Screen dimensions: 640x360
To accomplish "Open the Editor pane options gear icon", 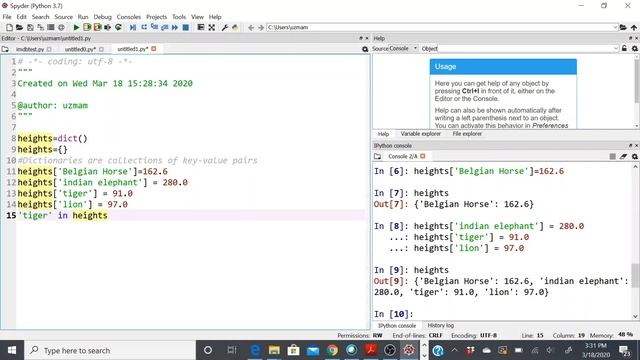I will [x=365, y=49].
